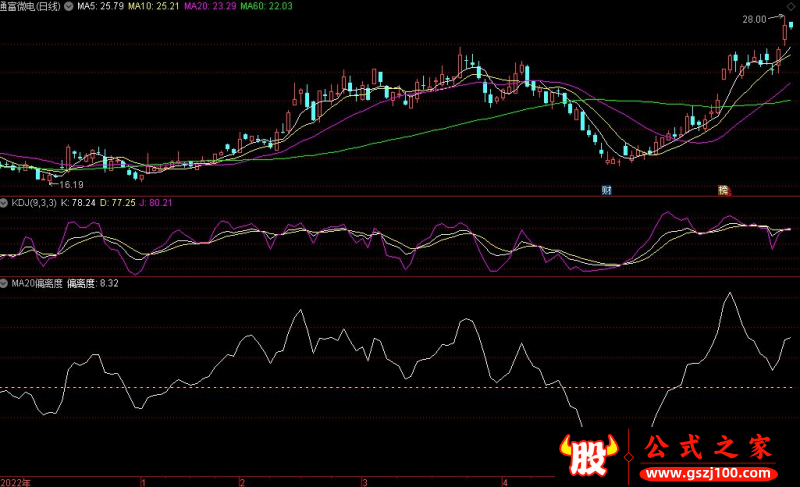Select the magenta MA20: 23.29 legend label
800x487 pixels.
[215, 7]
